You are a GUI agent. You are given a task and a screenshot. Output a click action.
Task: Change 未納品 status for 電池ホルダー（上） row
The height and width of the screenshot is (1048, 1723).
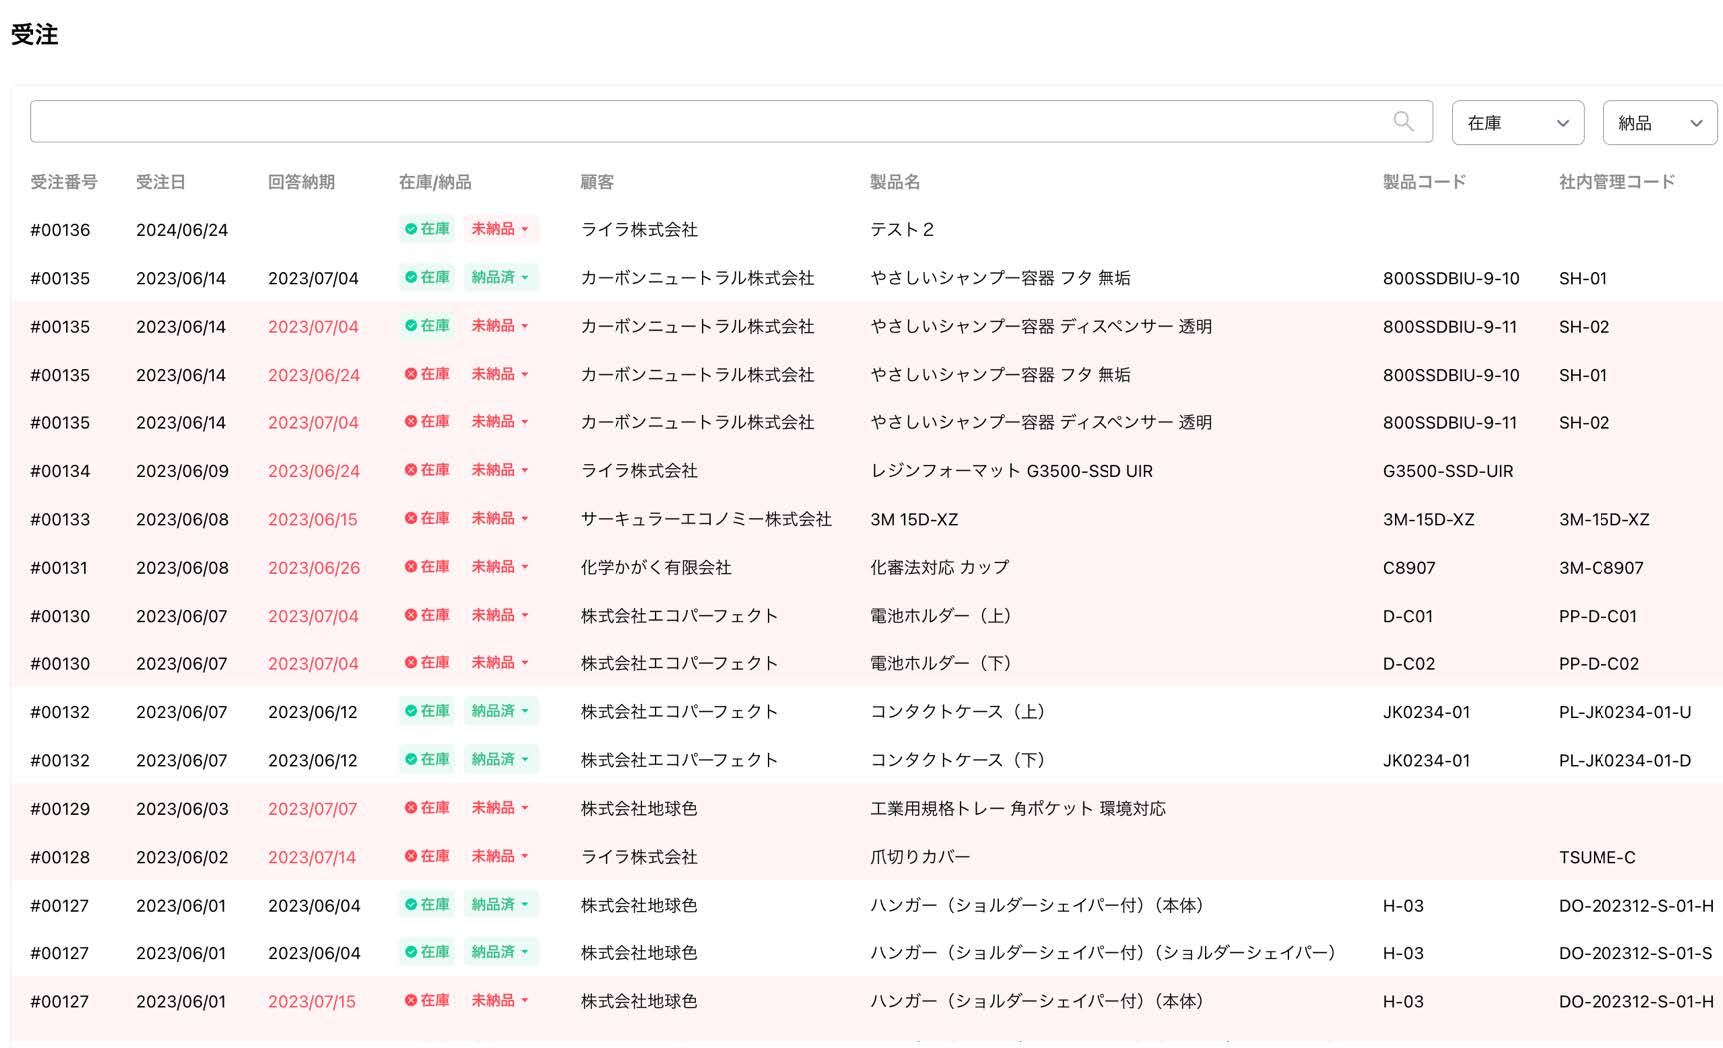(x=500, y=615)
